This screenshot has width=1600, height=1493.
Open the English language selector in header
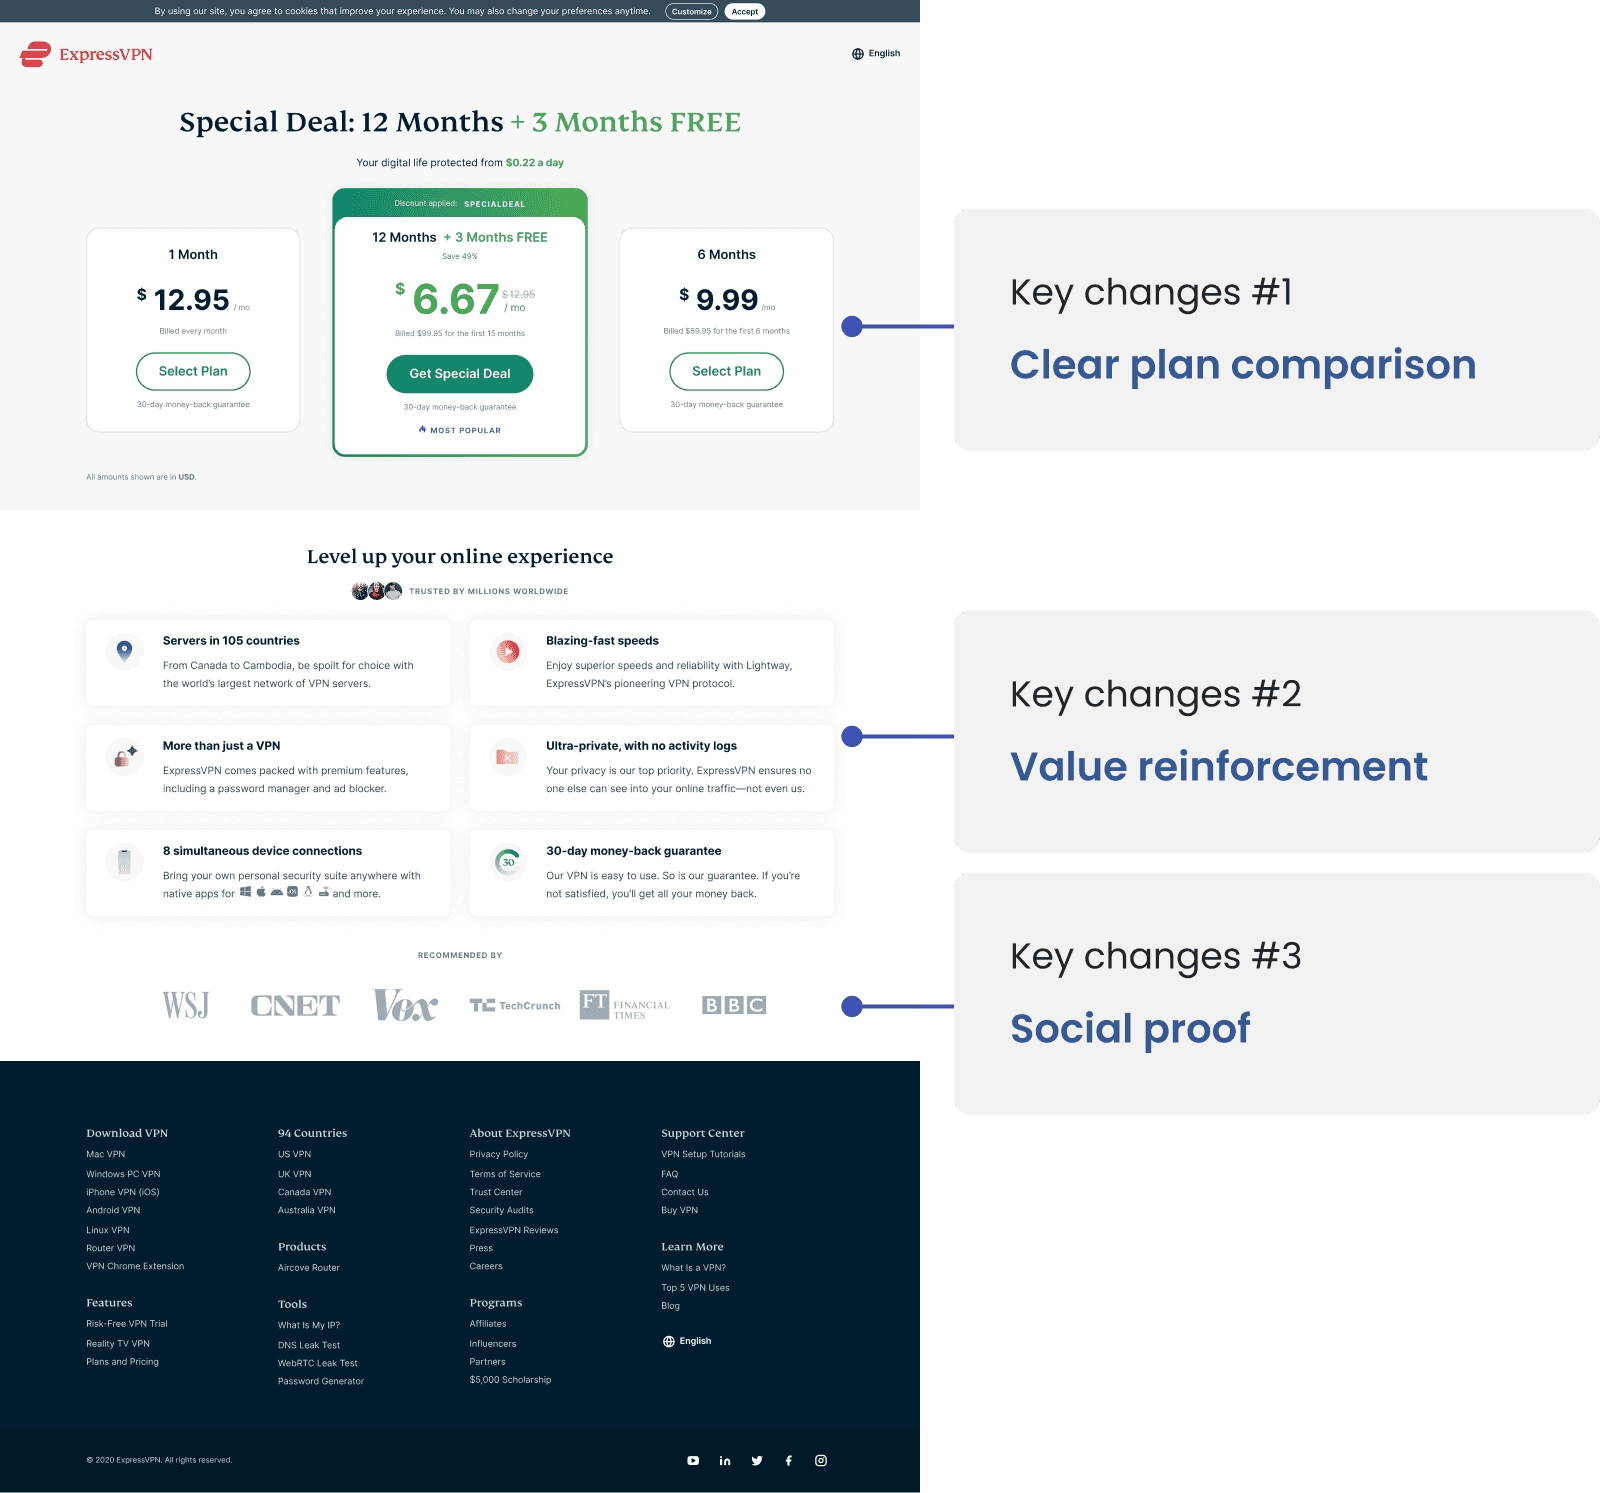[x=876, y=54]
